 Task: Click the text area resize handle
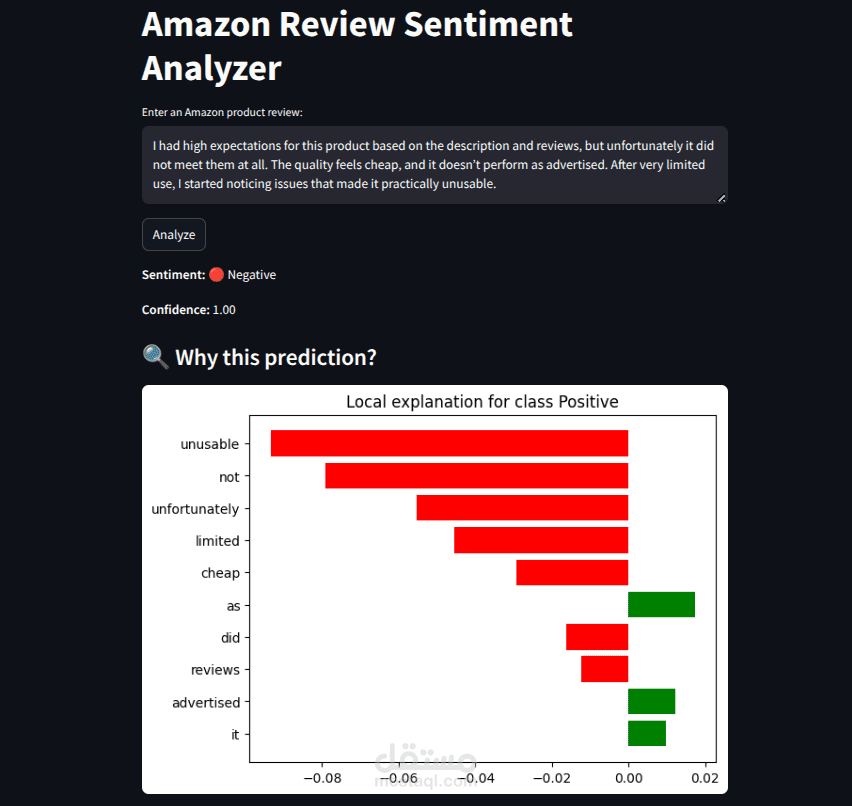[x=722, y=198]
